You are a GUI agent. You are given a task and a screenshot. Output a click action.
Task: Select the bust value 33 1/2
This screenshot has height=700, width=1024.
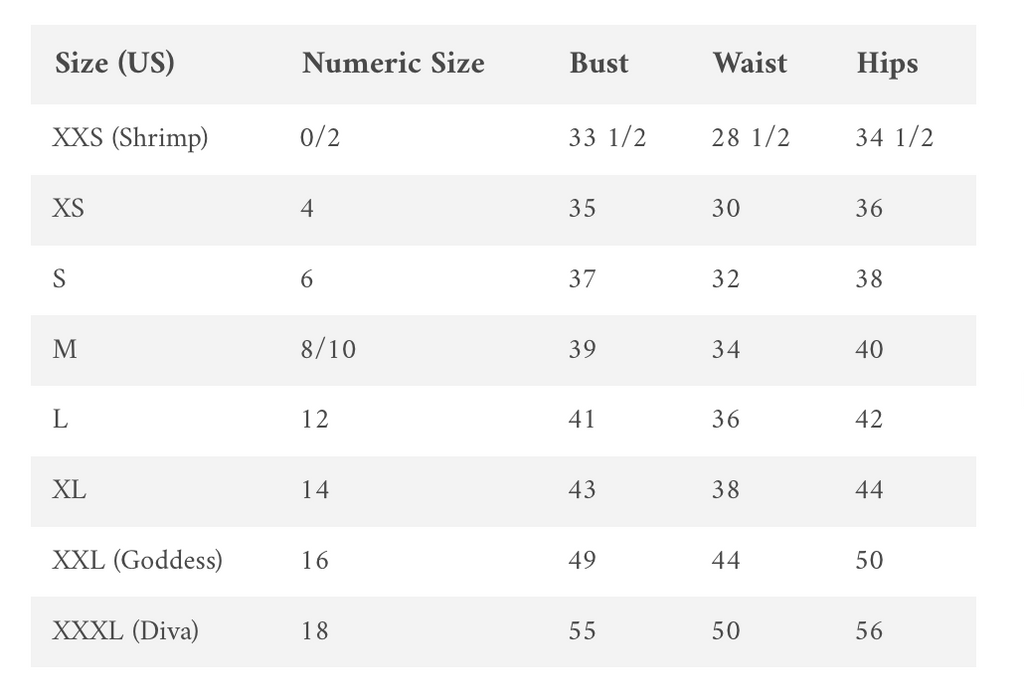pos(607,138)
